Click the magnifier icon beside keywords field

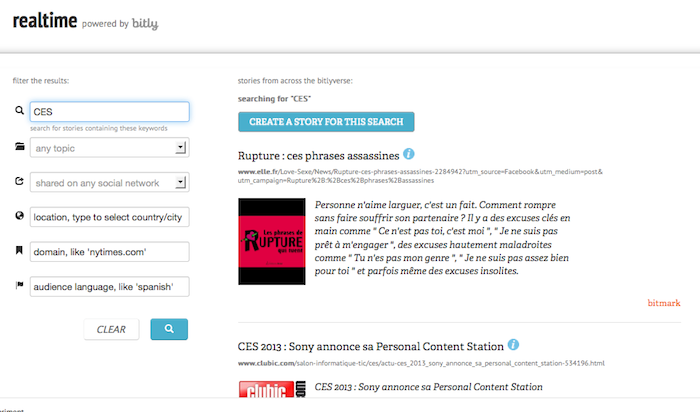pos(19,112)
